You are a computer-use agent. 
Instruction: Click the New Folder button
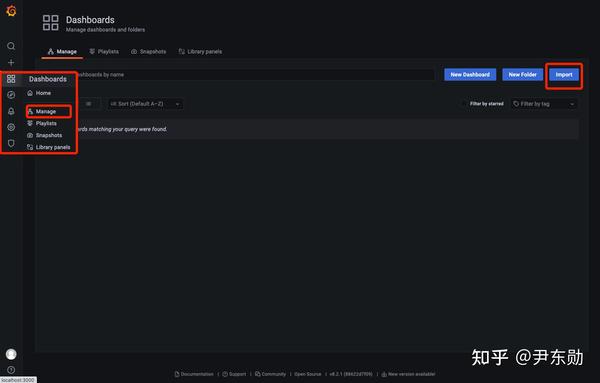click(x=522, y=75)
